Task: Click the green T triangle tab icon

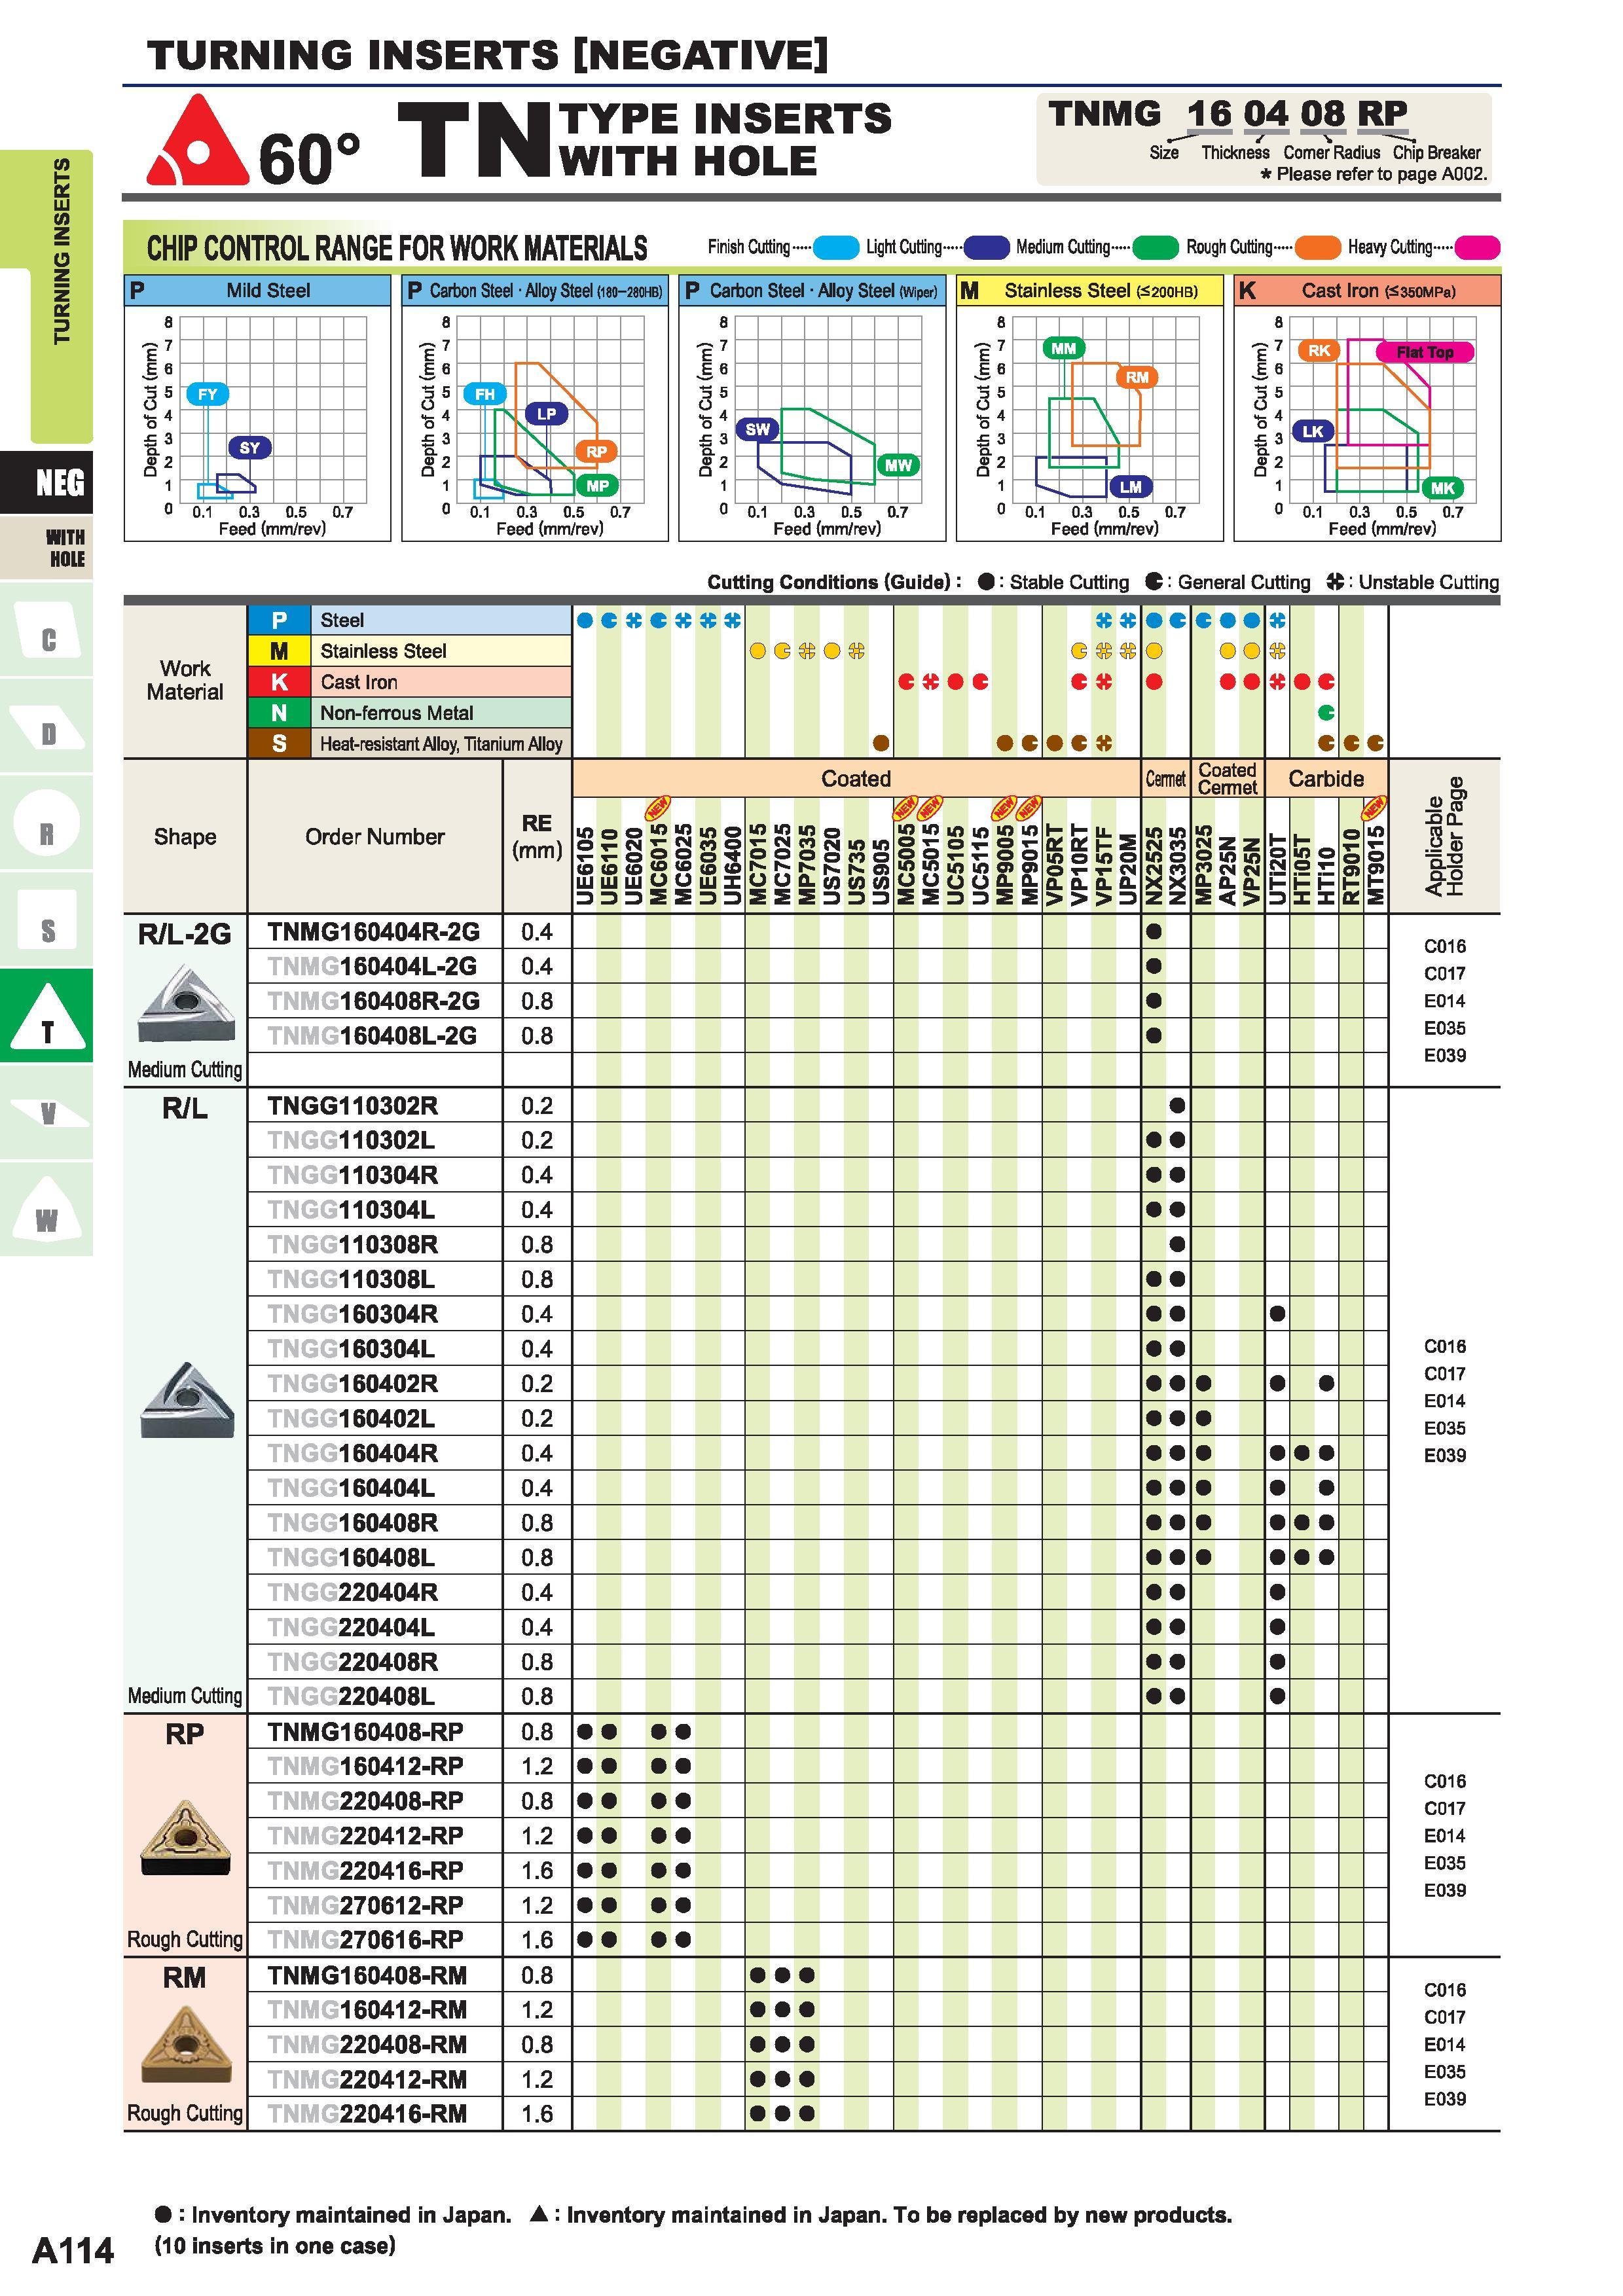Action: pos(46,1016)
